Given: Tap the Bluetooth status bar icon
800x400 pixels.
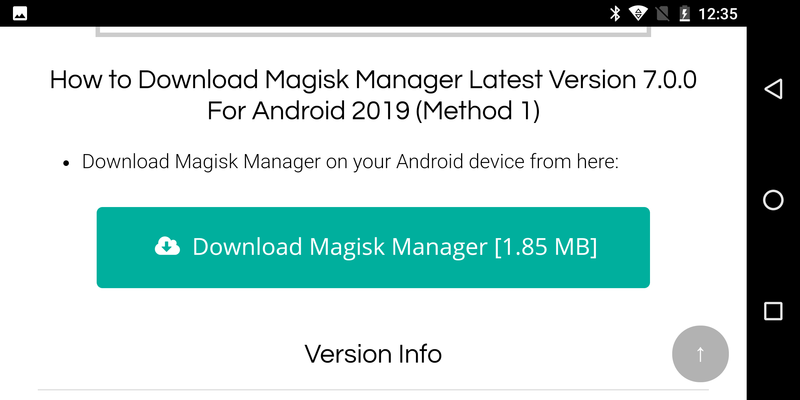Looking at the screenshot, I should [x=615, y=13].
